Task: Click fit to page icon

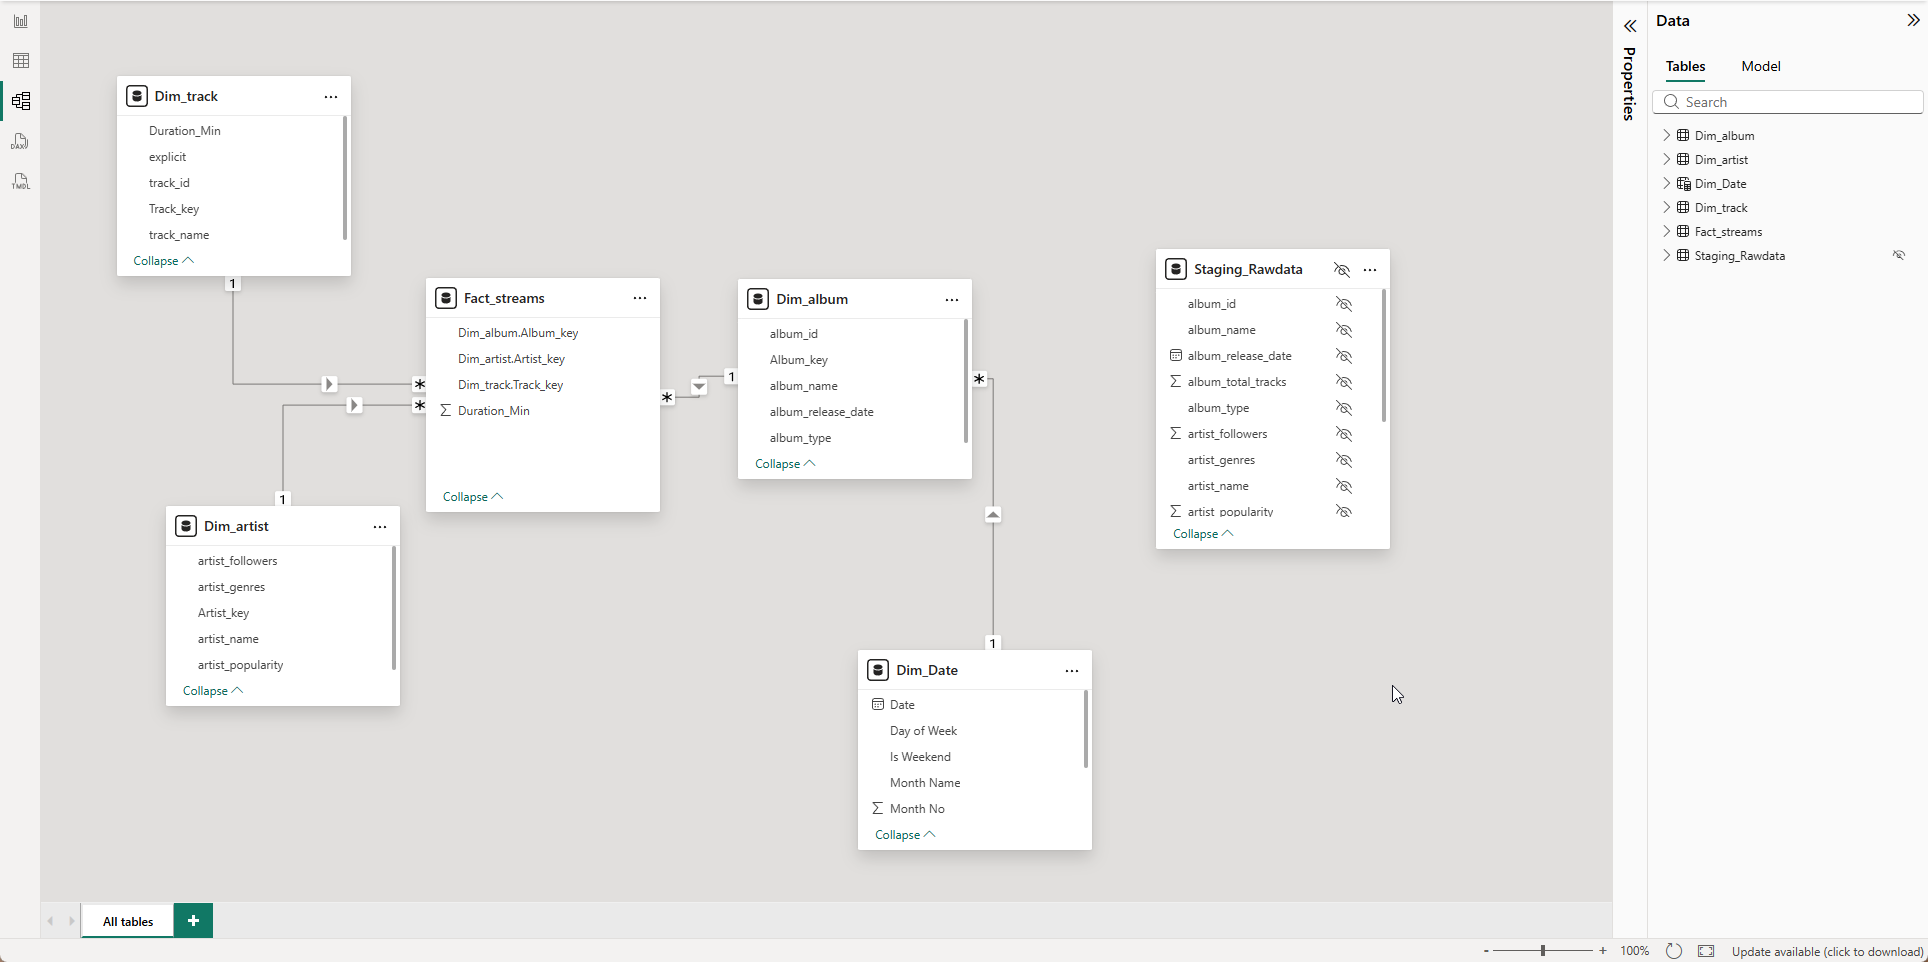Action: click(x=1706, y=951)
